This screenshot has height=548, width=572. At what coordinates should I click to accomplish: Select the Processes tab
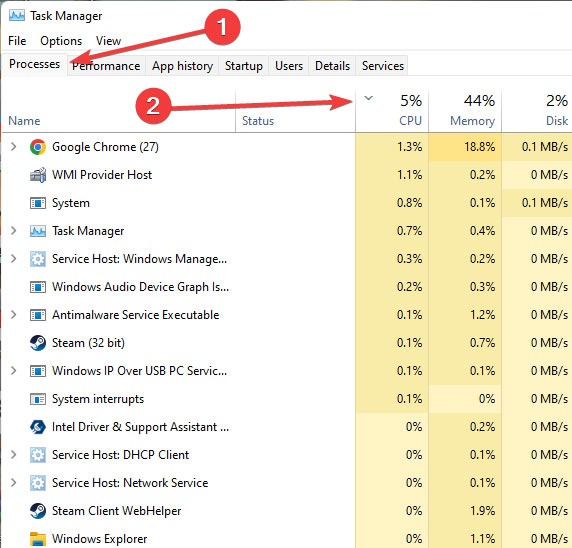tap(35, 64)
